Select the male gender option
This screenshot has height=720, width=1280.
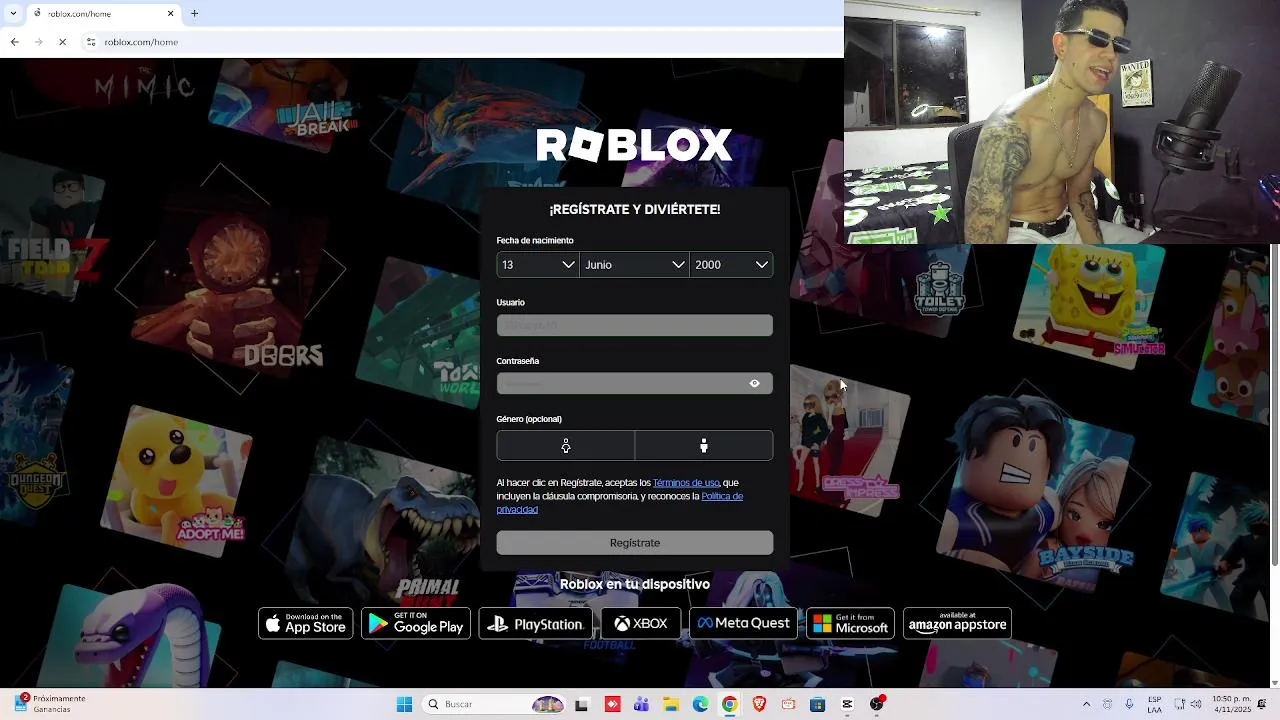pos(704,446)
